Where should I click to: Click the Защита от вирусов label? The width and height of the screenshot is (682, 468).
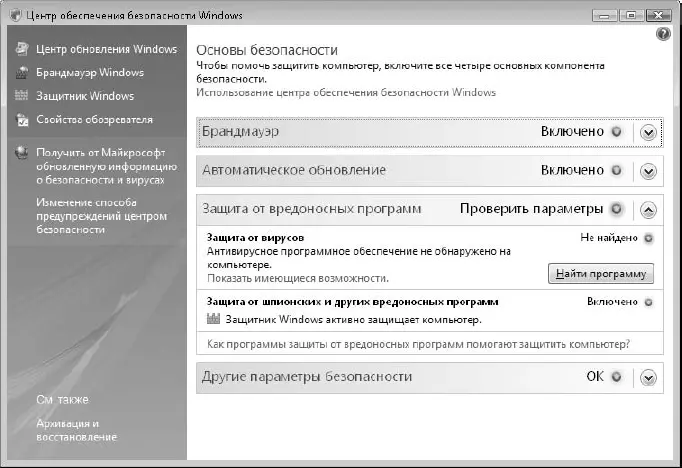pyautogui.click(x=255, y=237)
